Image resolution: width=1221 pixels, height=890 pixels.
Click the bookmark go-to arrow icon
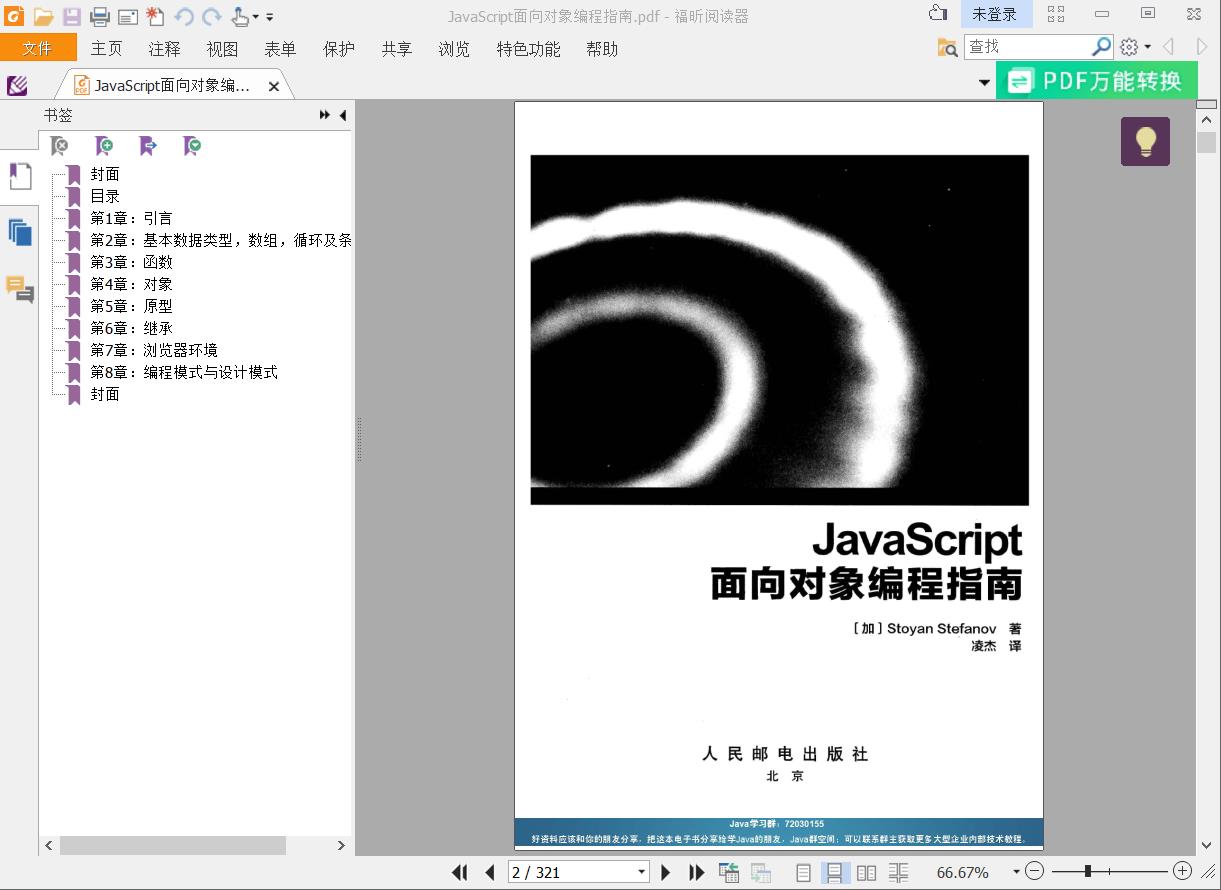148,146
